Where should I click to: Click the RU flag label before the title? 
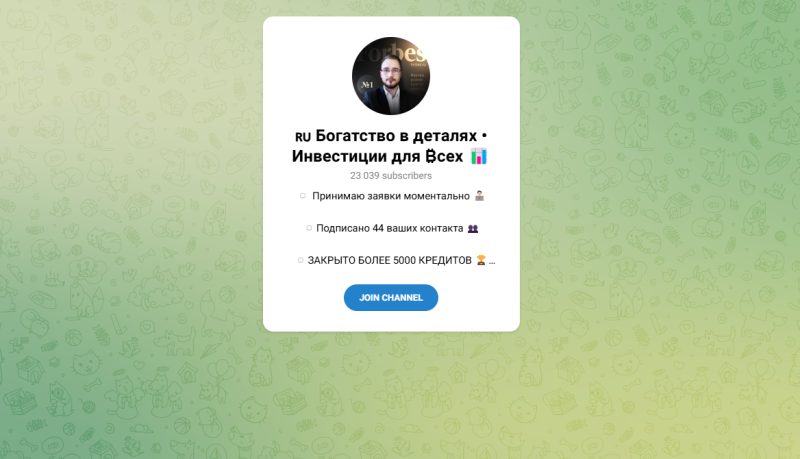[303, 137]
